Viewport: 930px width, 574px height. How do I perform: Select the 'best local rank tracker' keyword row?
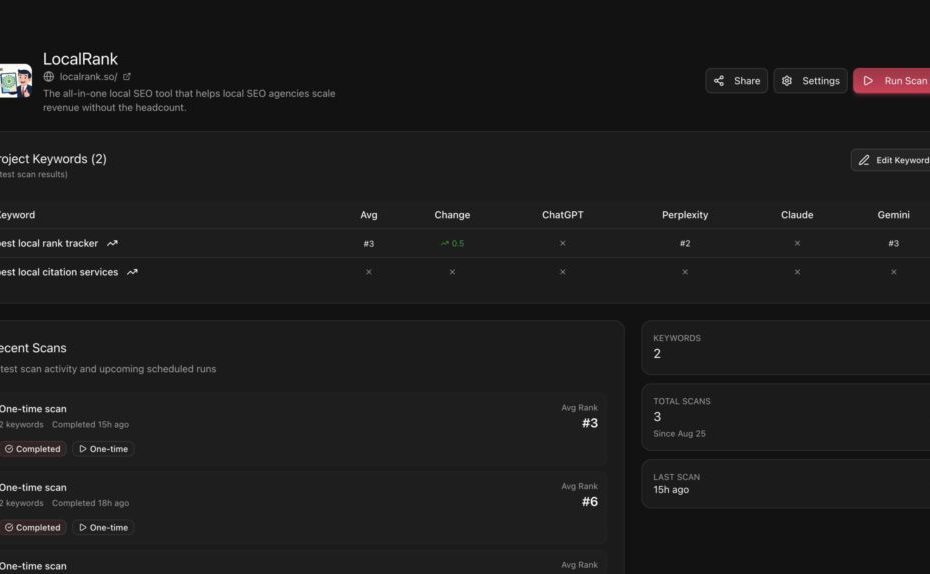pyautogui.click(x=465, y=243)
